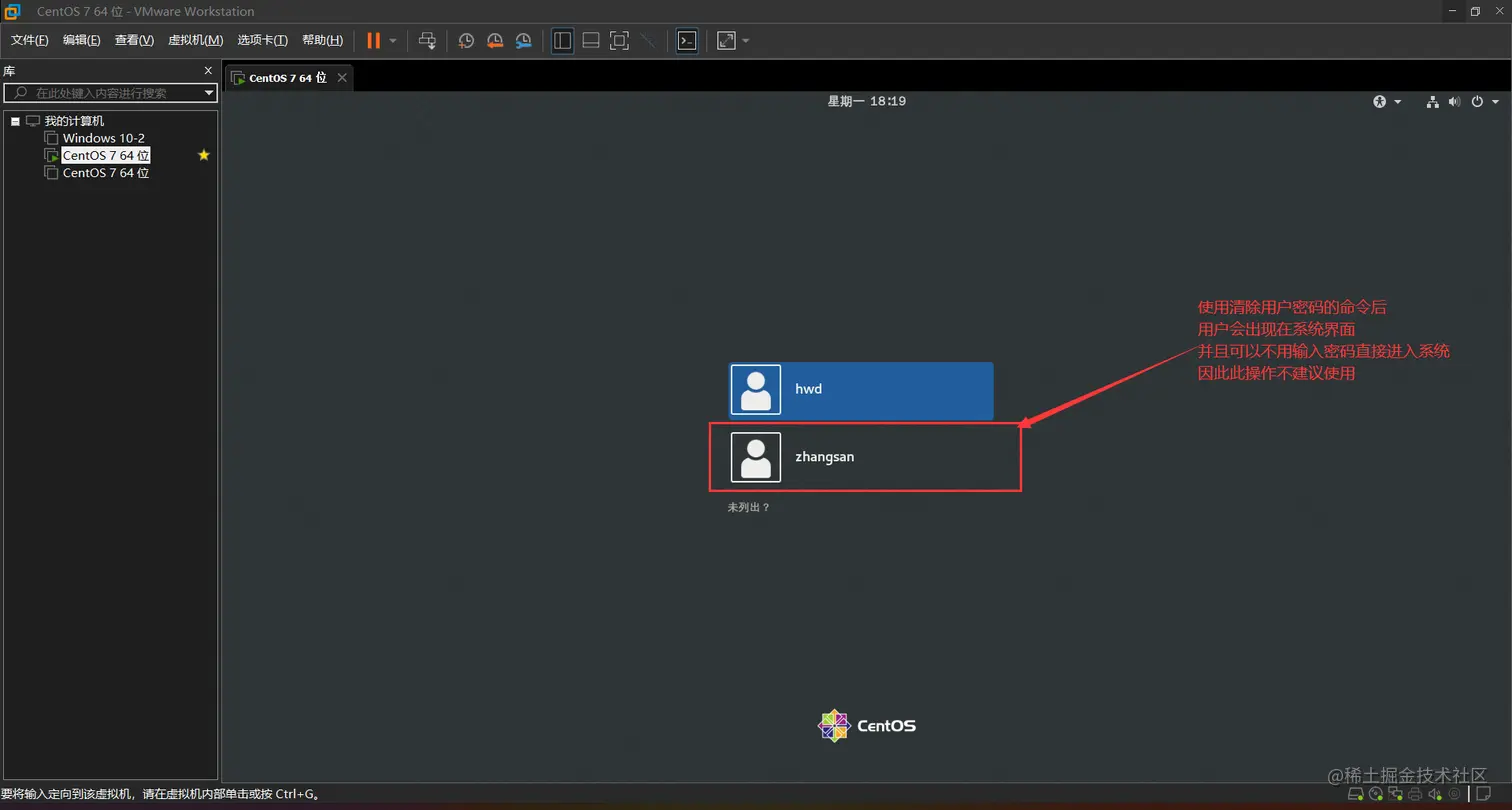The height and width of the screenshot is (810, 1512).
Task: Close the CentOS 7 64 位 tab
Action: tap(342, 78)
